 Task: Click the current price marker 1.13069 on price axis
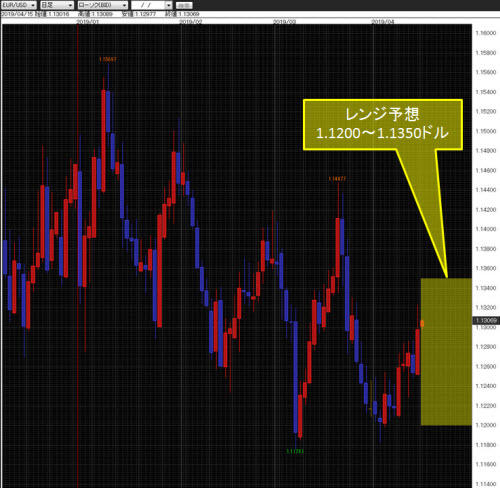(486, 320)
